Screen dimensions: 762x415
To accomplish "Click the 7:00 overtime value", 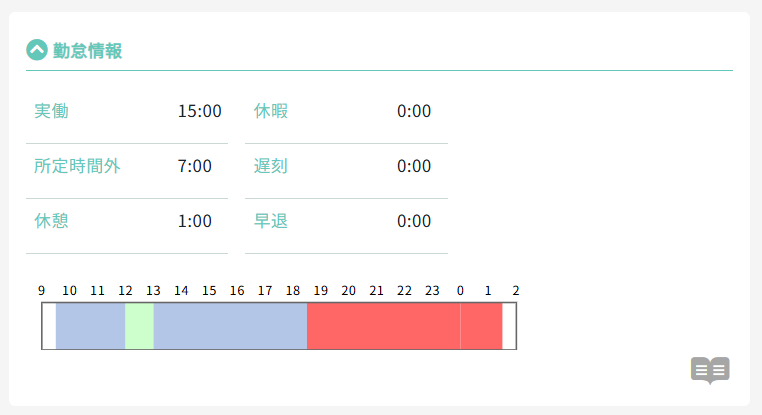I will tap(195, 166).
